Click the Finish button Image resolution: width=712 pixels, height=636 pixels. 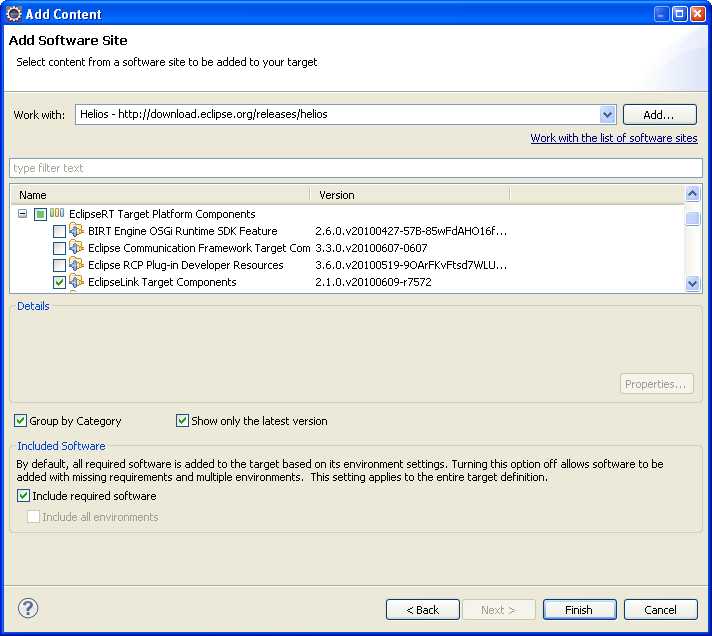pyautogui.click(x=579, y=610)
